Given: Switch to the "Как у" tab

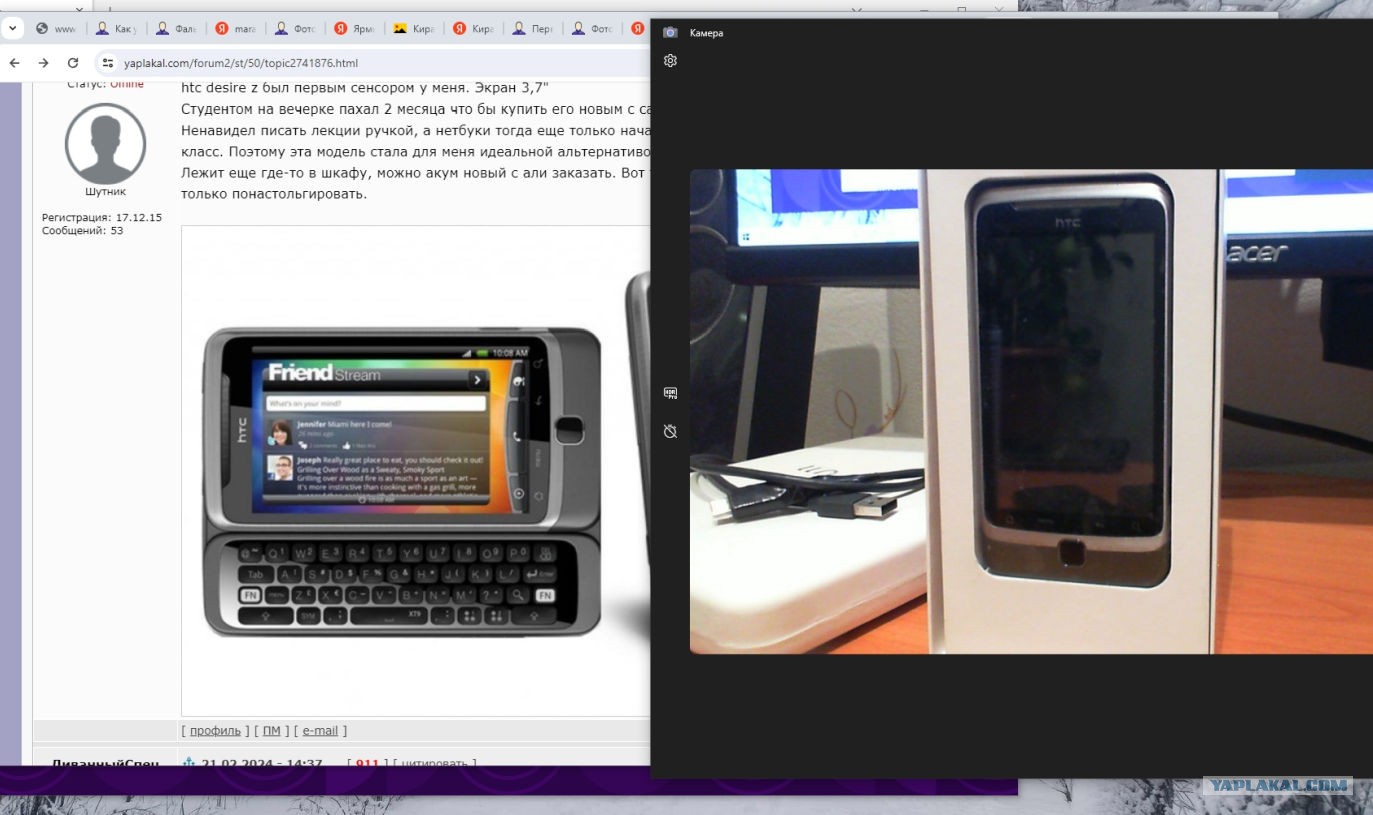Looking at the screenshot, I should (x=116, y=29).
